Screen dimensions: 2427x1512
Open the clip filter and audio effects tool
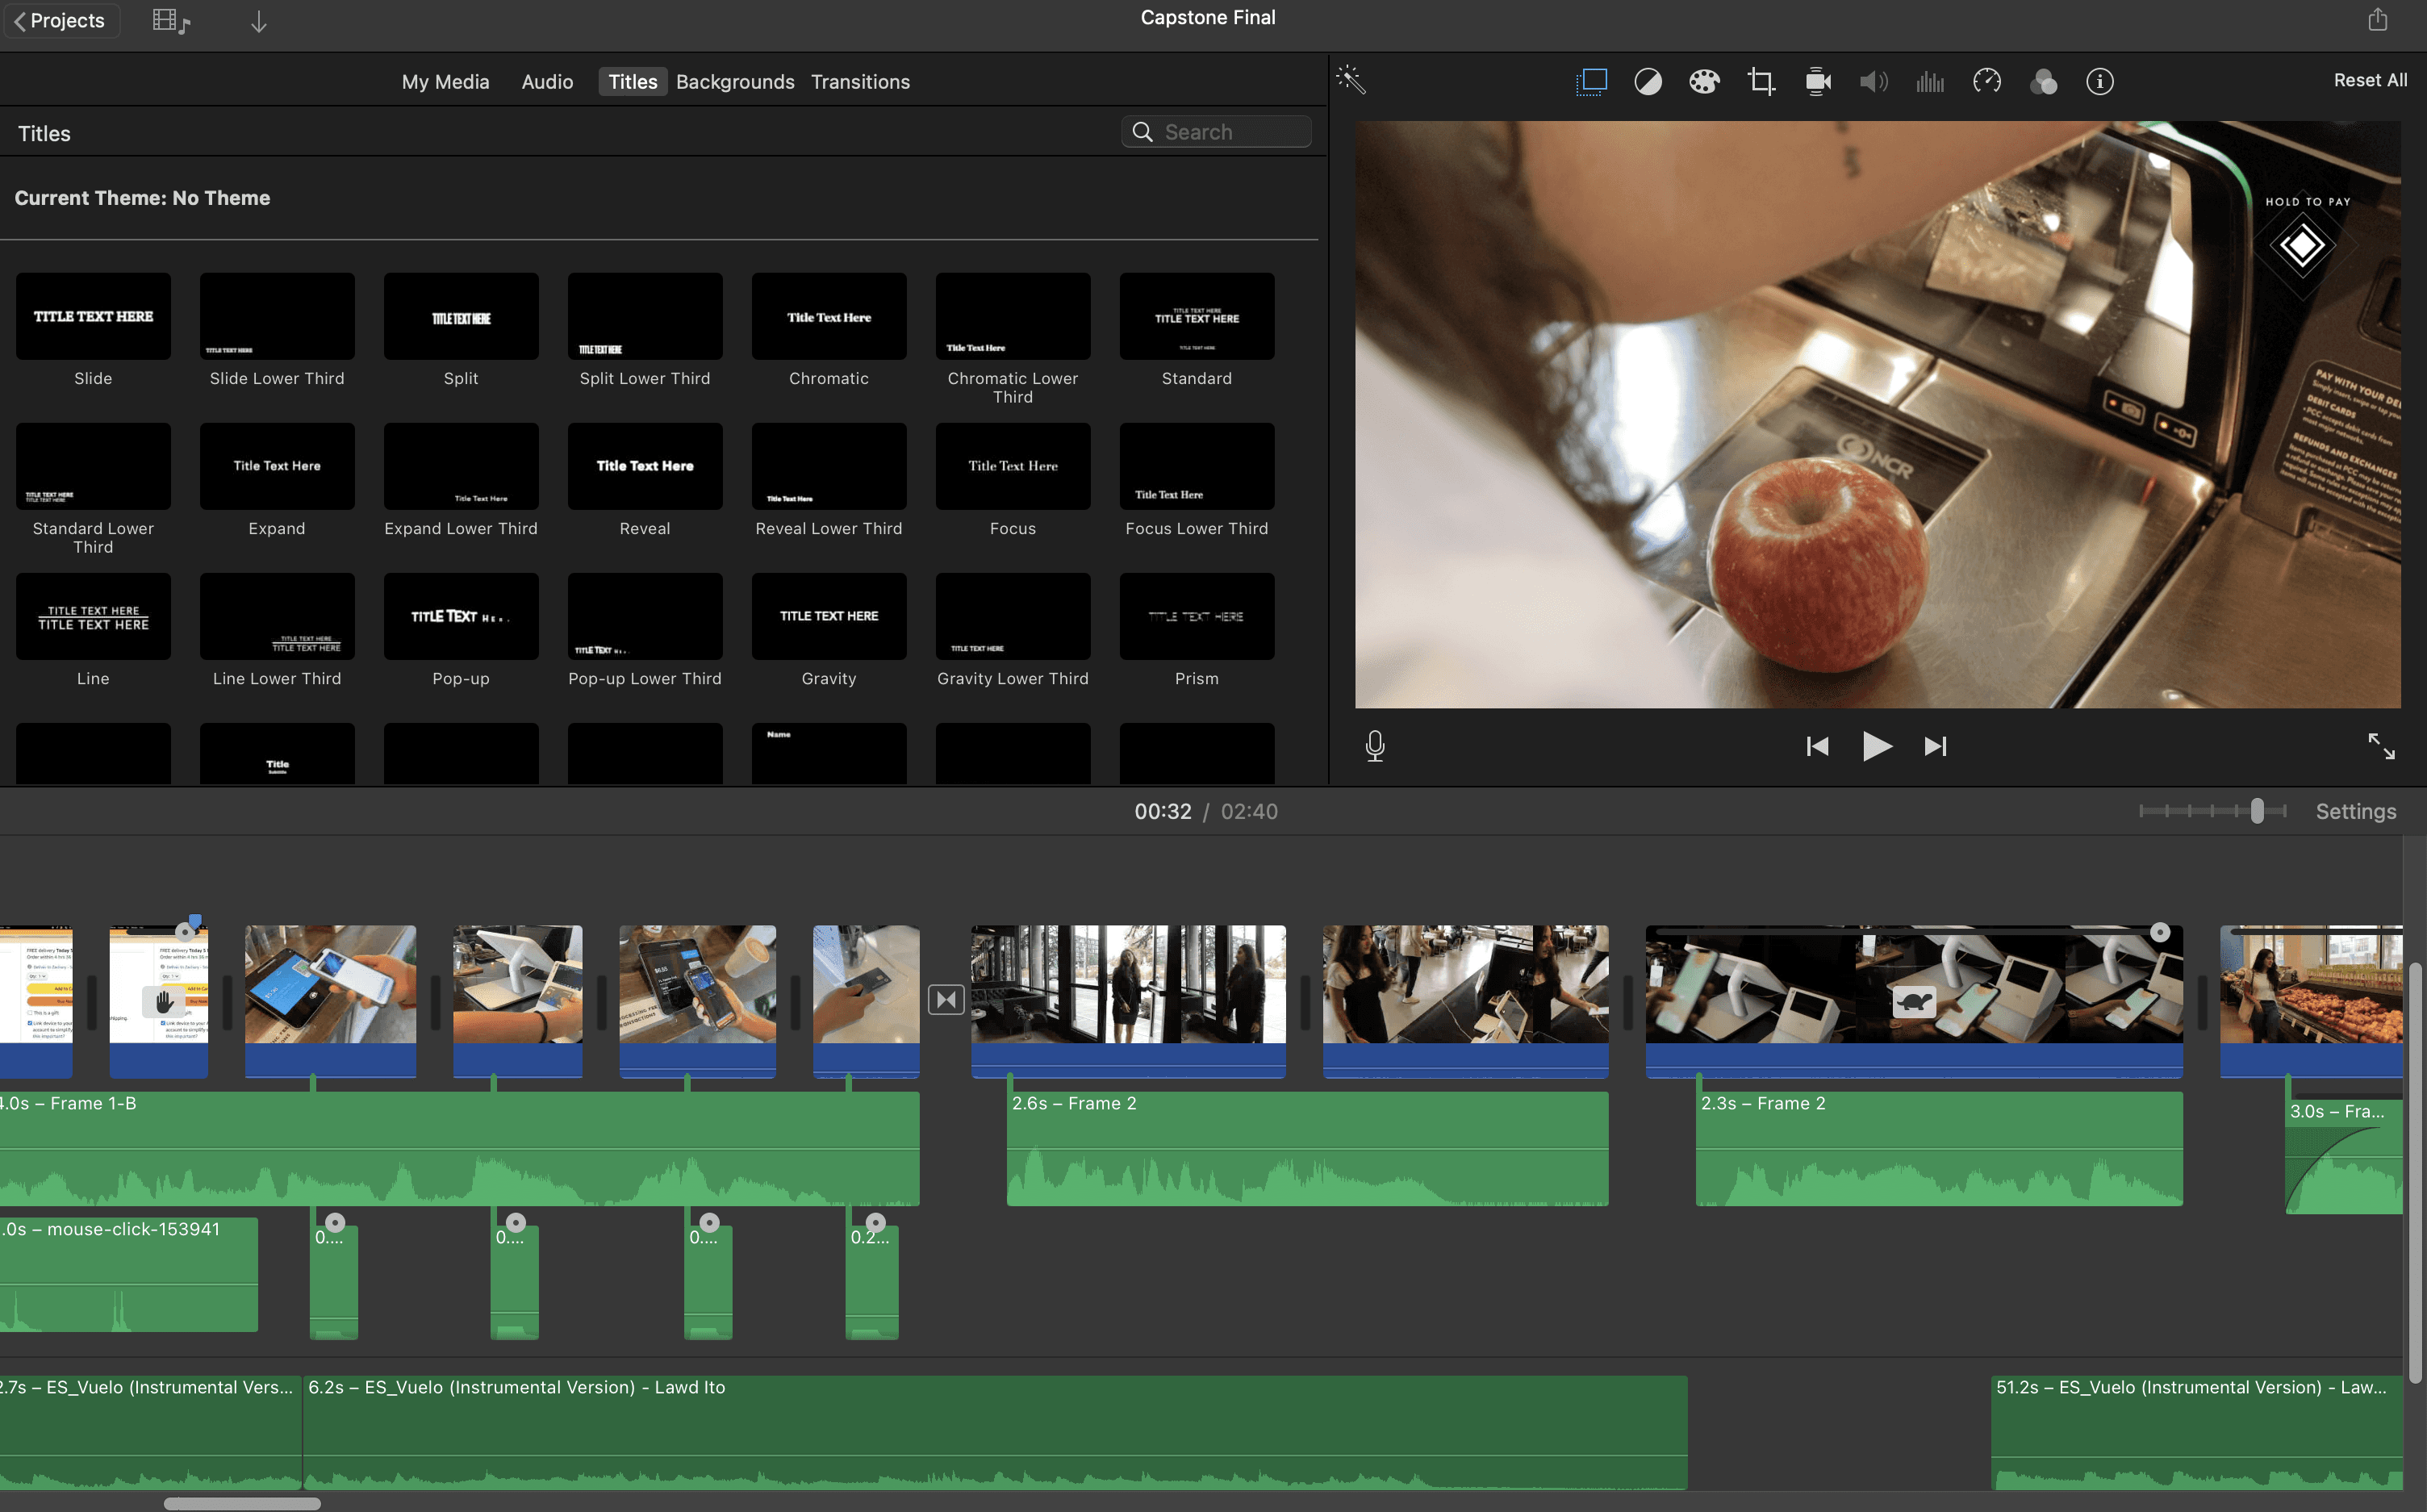[2043, 81]
